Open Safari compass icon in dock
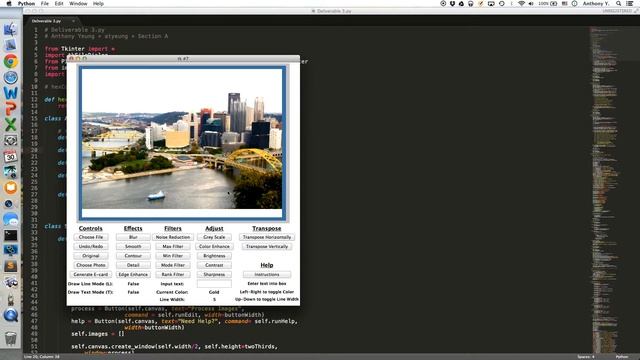 tap(11, 77)
